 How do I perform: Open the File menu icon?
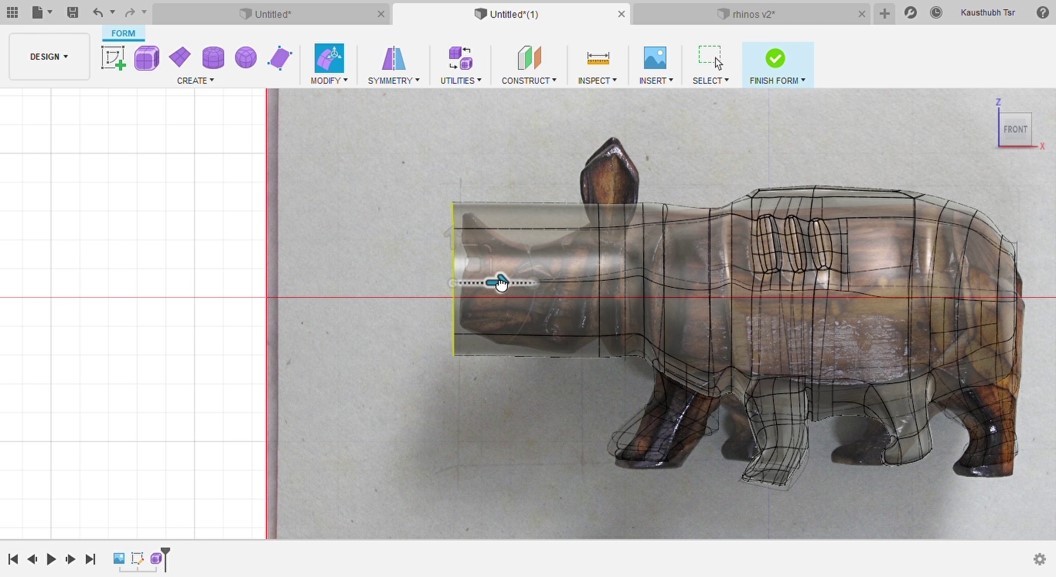click(38, 13)
